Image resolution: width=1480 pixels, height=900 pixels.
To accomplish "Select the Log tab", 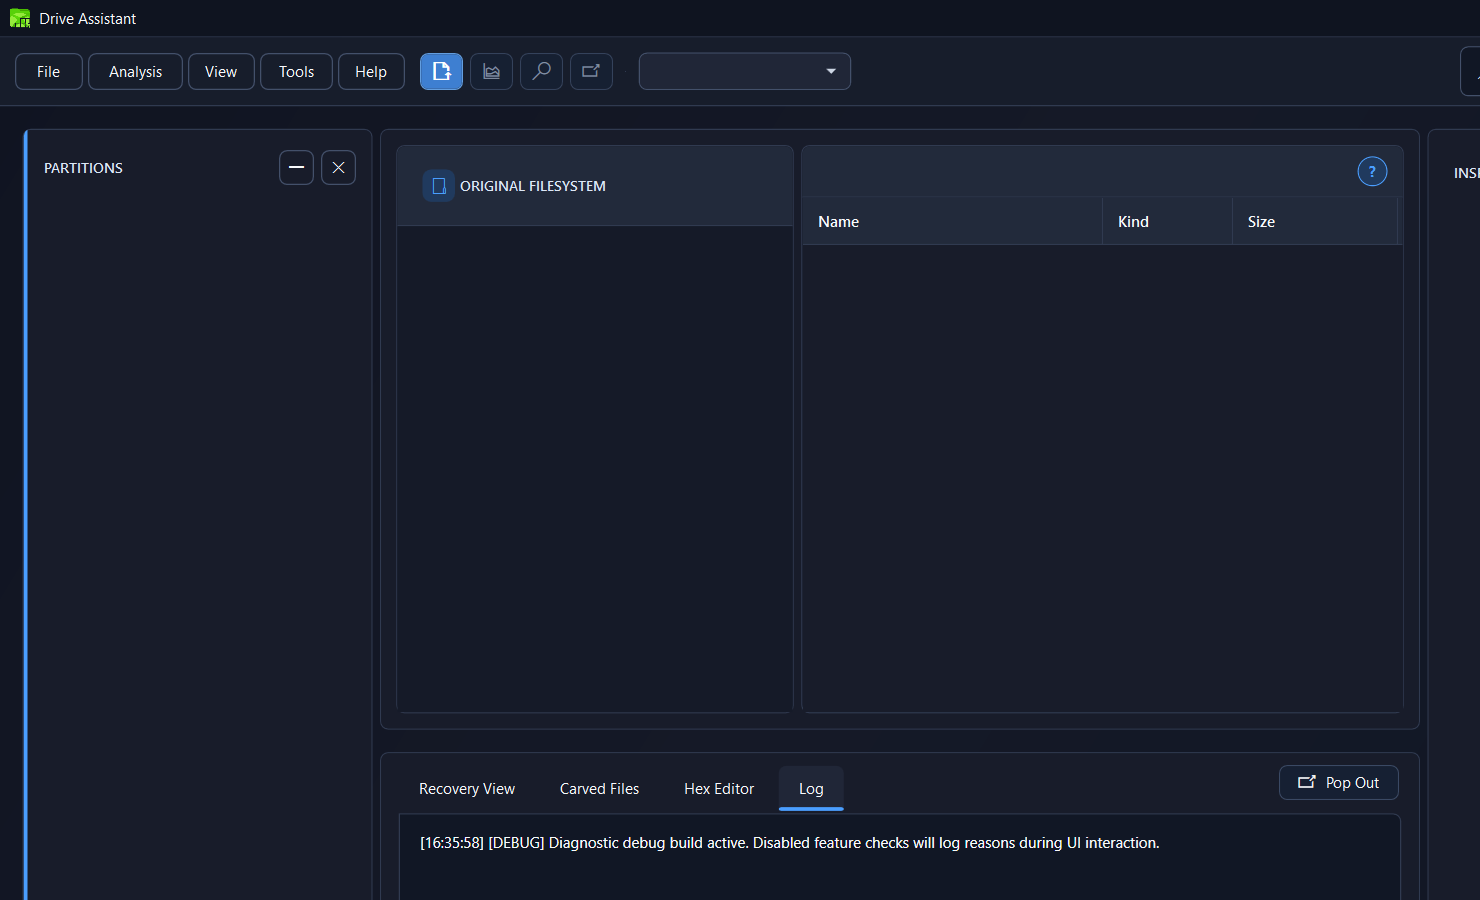I will point(811,789).
